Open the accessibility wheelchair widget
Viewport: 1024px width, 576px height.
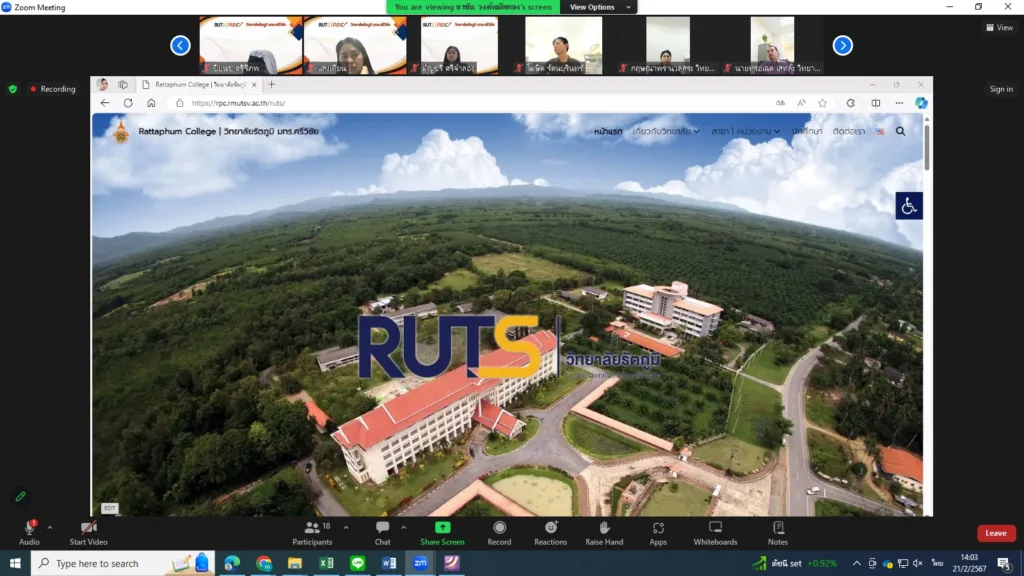pyautogui.click(x=908, y=206)
